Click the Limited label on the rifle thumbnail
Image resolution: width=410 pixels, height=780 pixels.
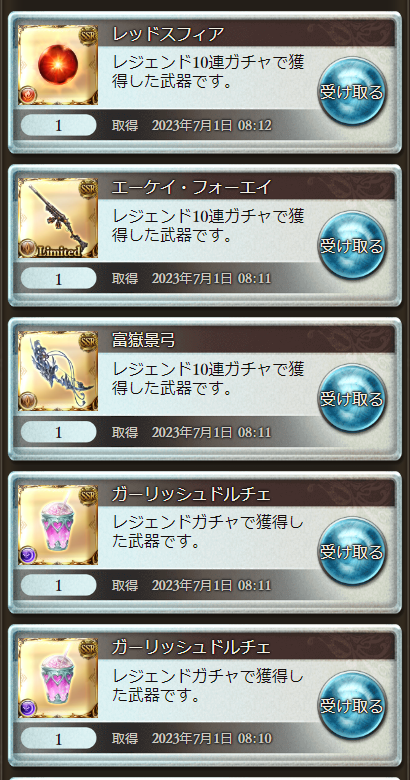[58, 252]
